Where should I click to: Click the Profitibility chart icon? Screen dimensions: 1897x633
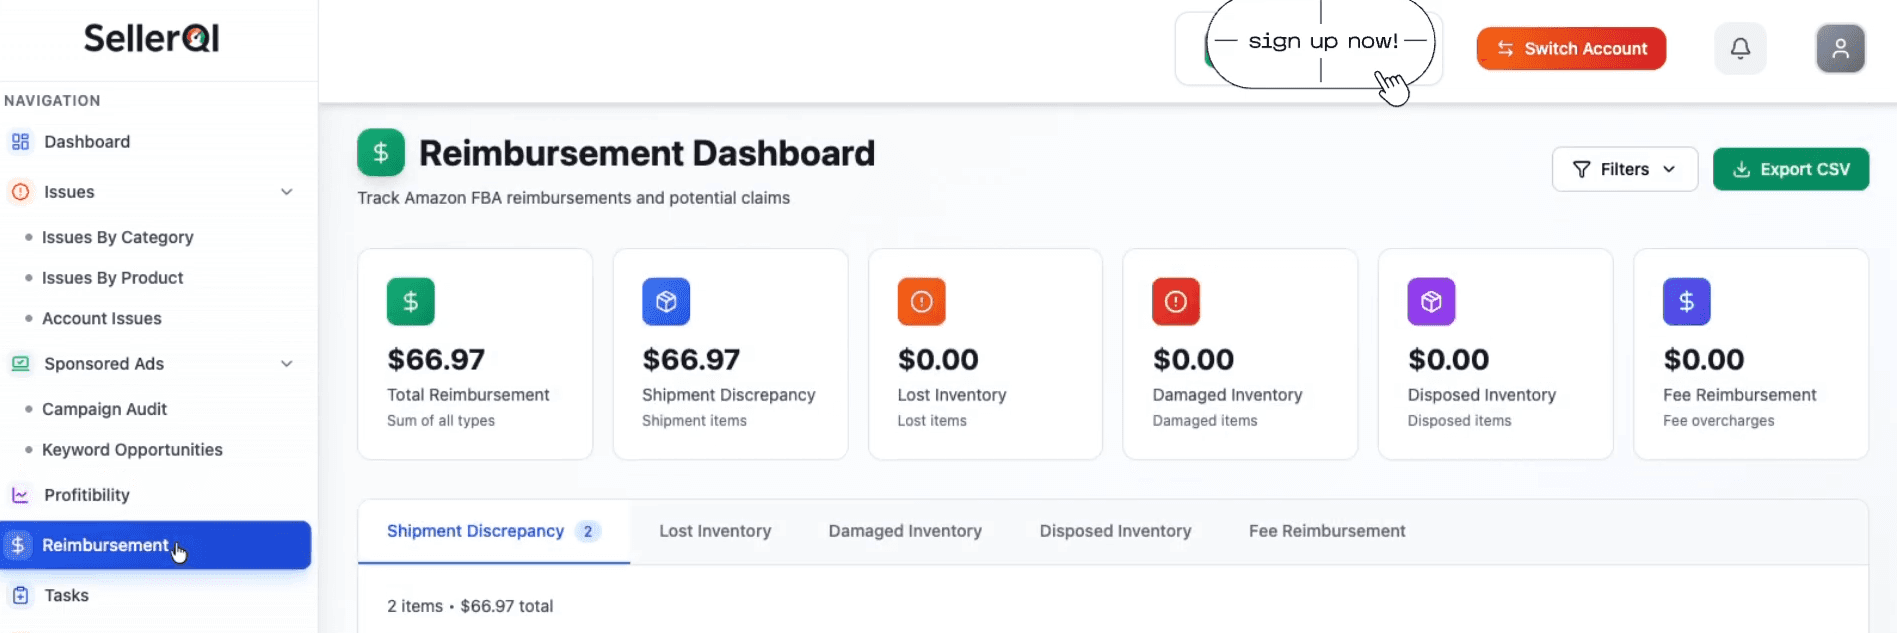[20, 495]
